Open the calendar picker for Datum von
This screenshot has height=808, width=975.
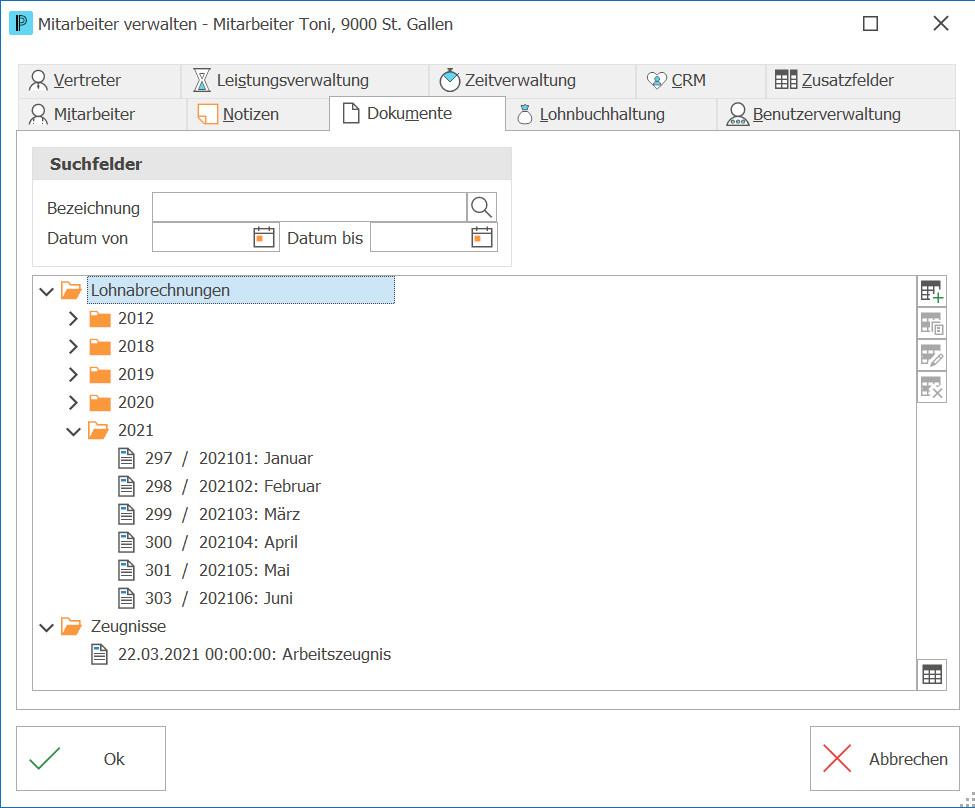[x=264, y=237]
